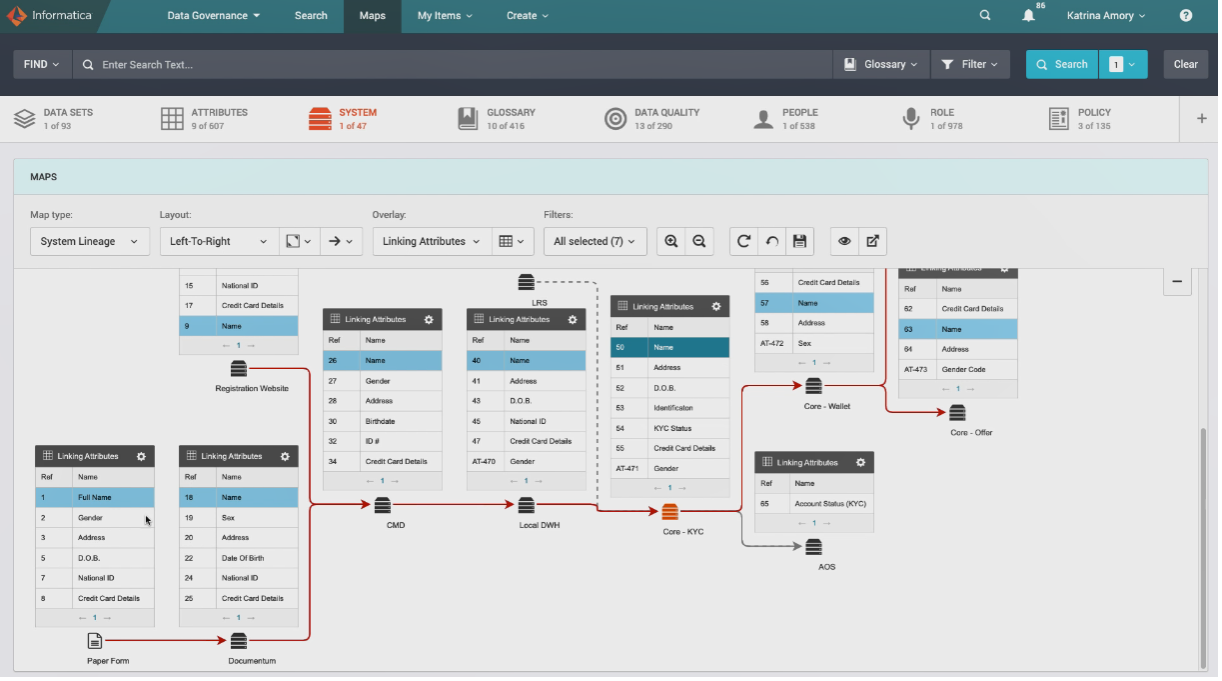Click the refresh map icon
The width and height of the screenshot is (1222, 681).
tap(743, 241)
